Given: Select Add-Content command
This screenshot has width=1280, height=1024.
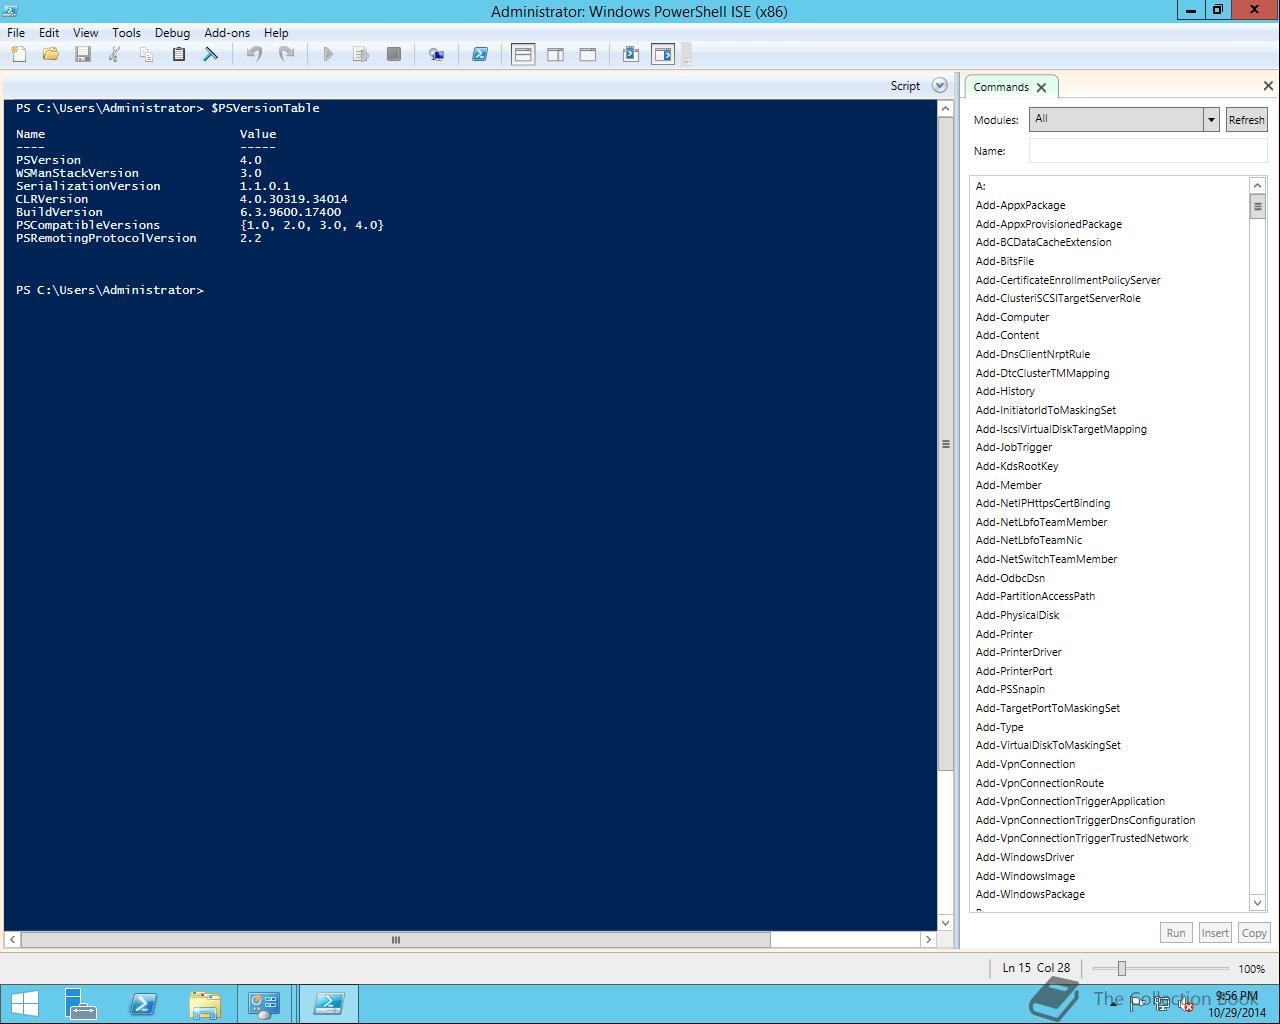Looking at the screenshot, I should (1007, 335).
